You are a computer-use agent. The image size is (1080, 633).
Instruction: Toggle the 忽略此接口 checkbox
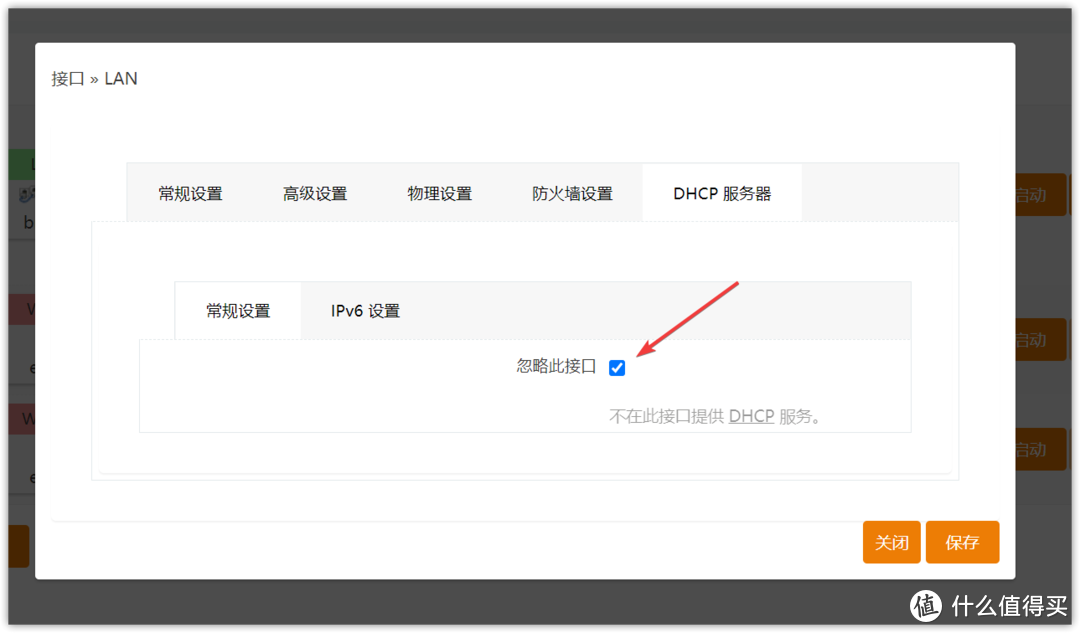coord(617,368)
